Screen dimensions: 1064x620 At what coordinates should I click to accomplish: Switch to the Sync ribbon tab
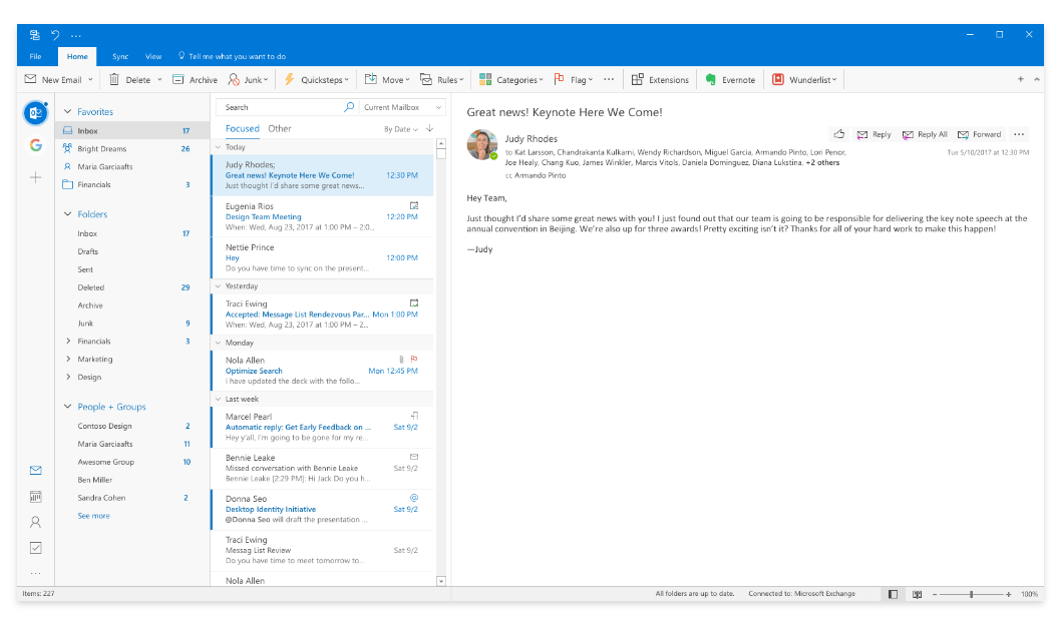pos(120,56)
